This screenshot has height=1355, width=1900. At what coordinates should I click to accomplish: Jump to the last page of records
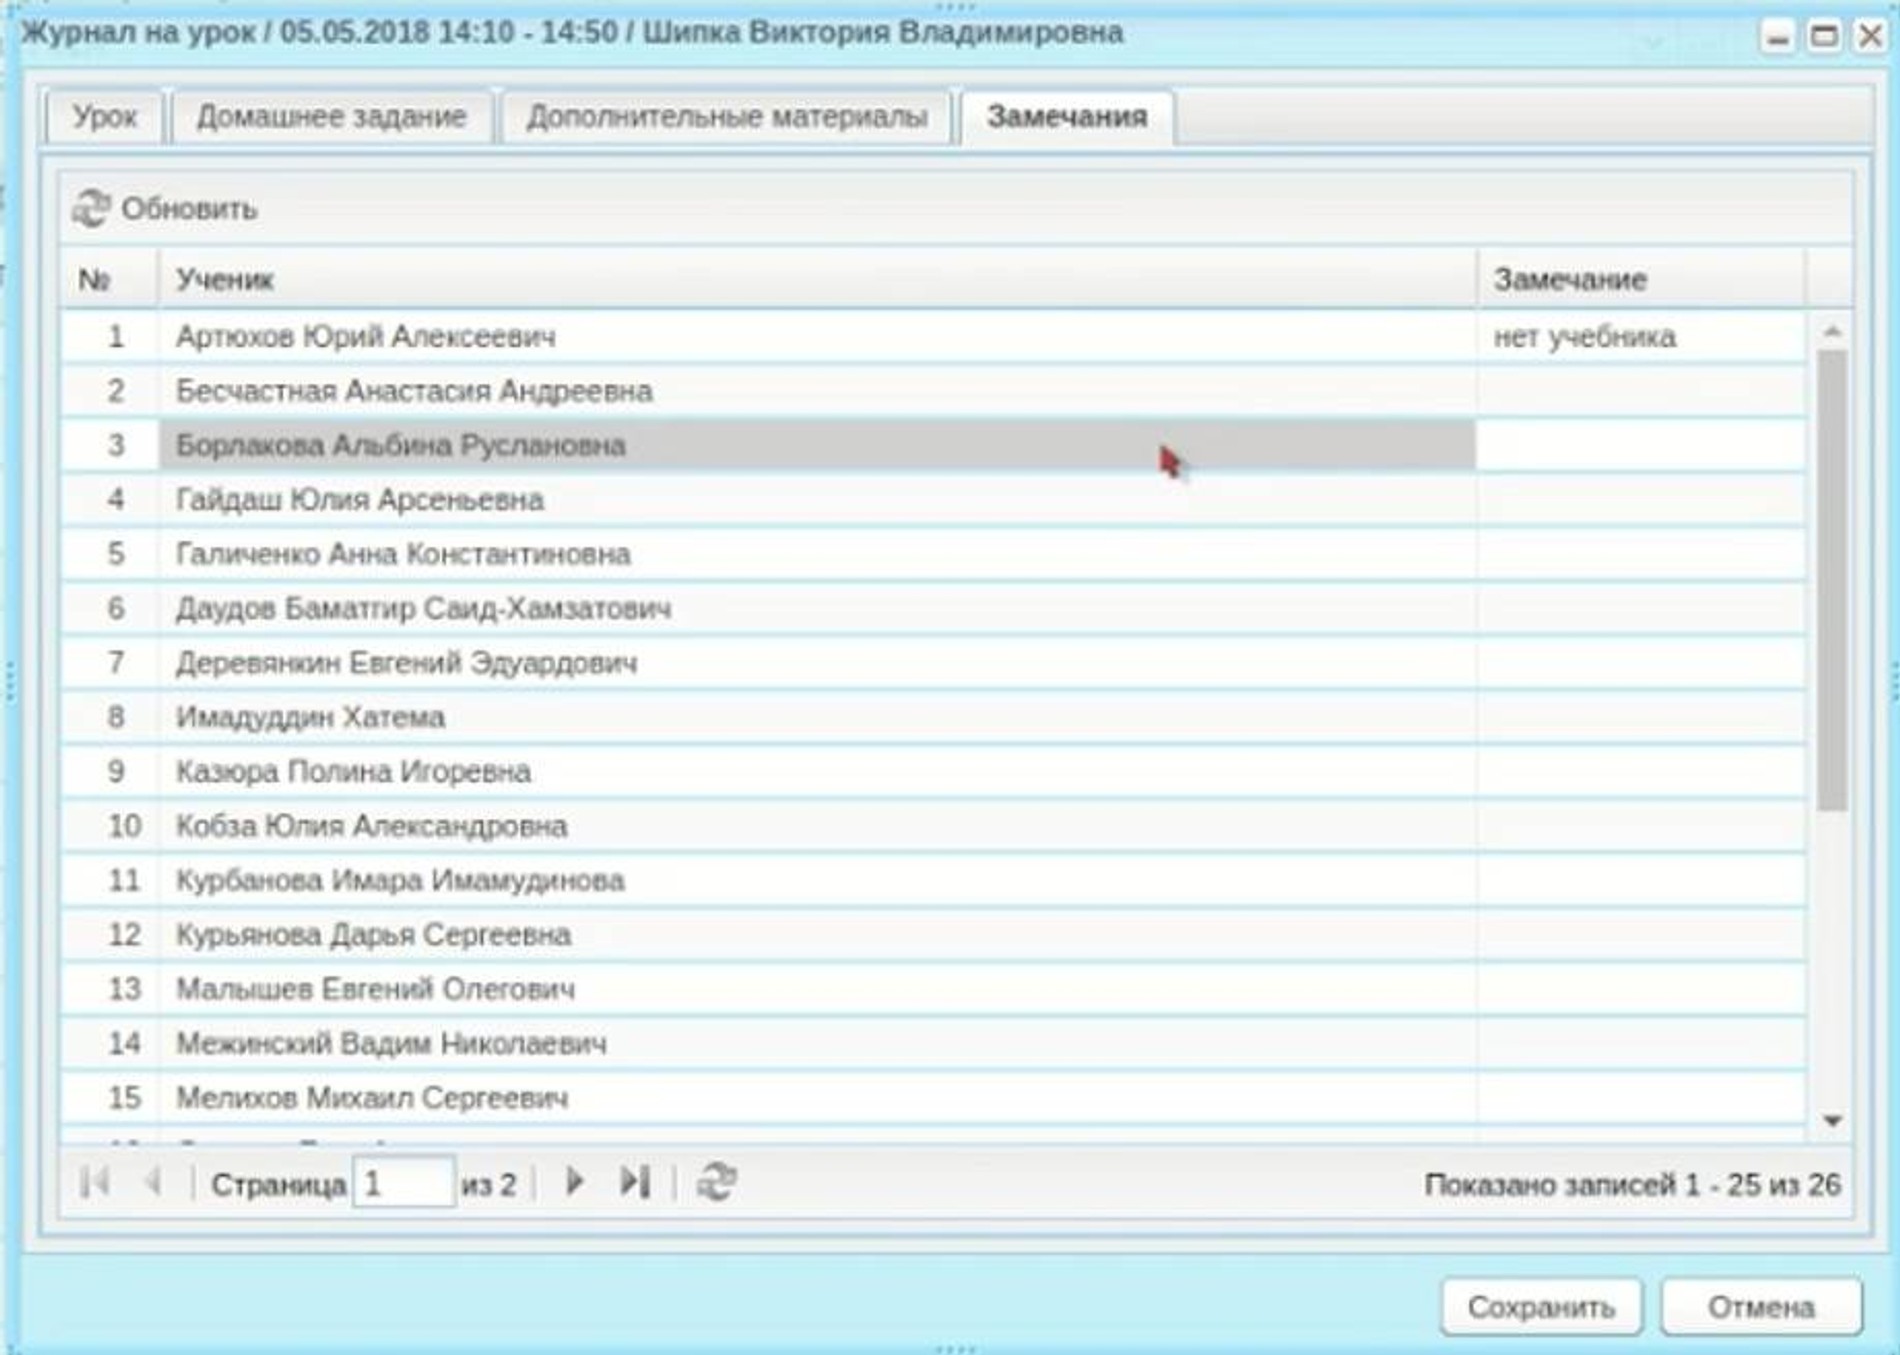coord(634,1182)
